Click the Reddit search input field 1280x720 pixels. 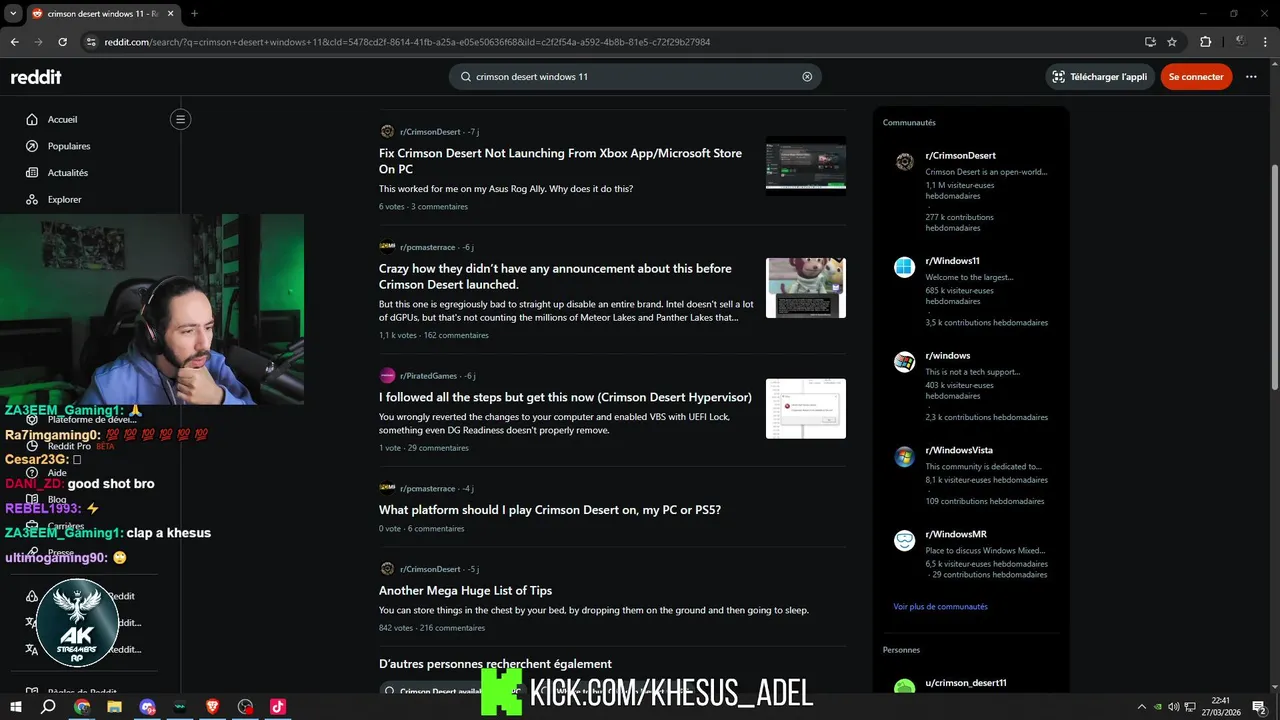tap(635, 77)
